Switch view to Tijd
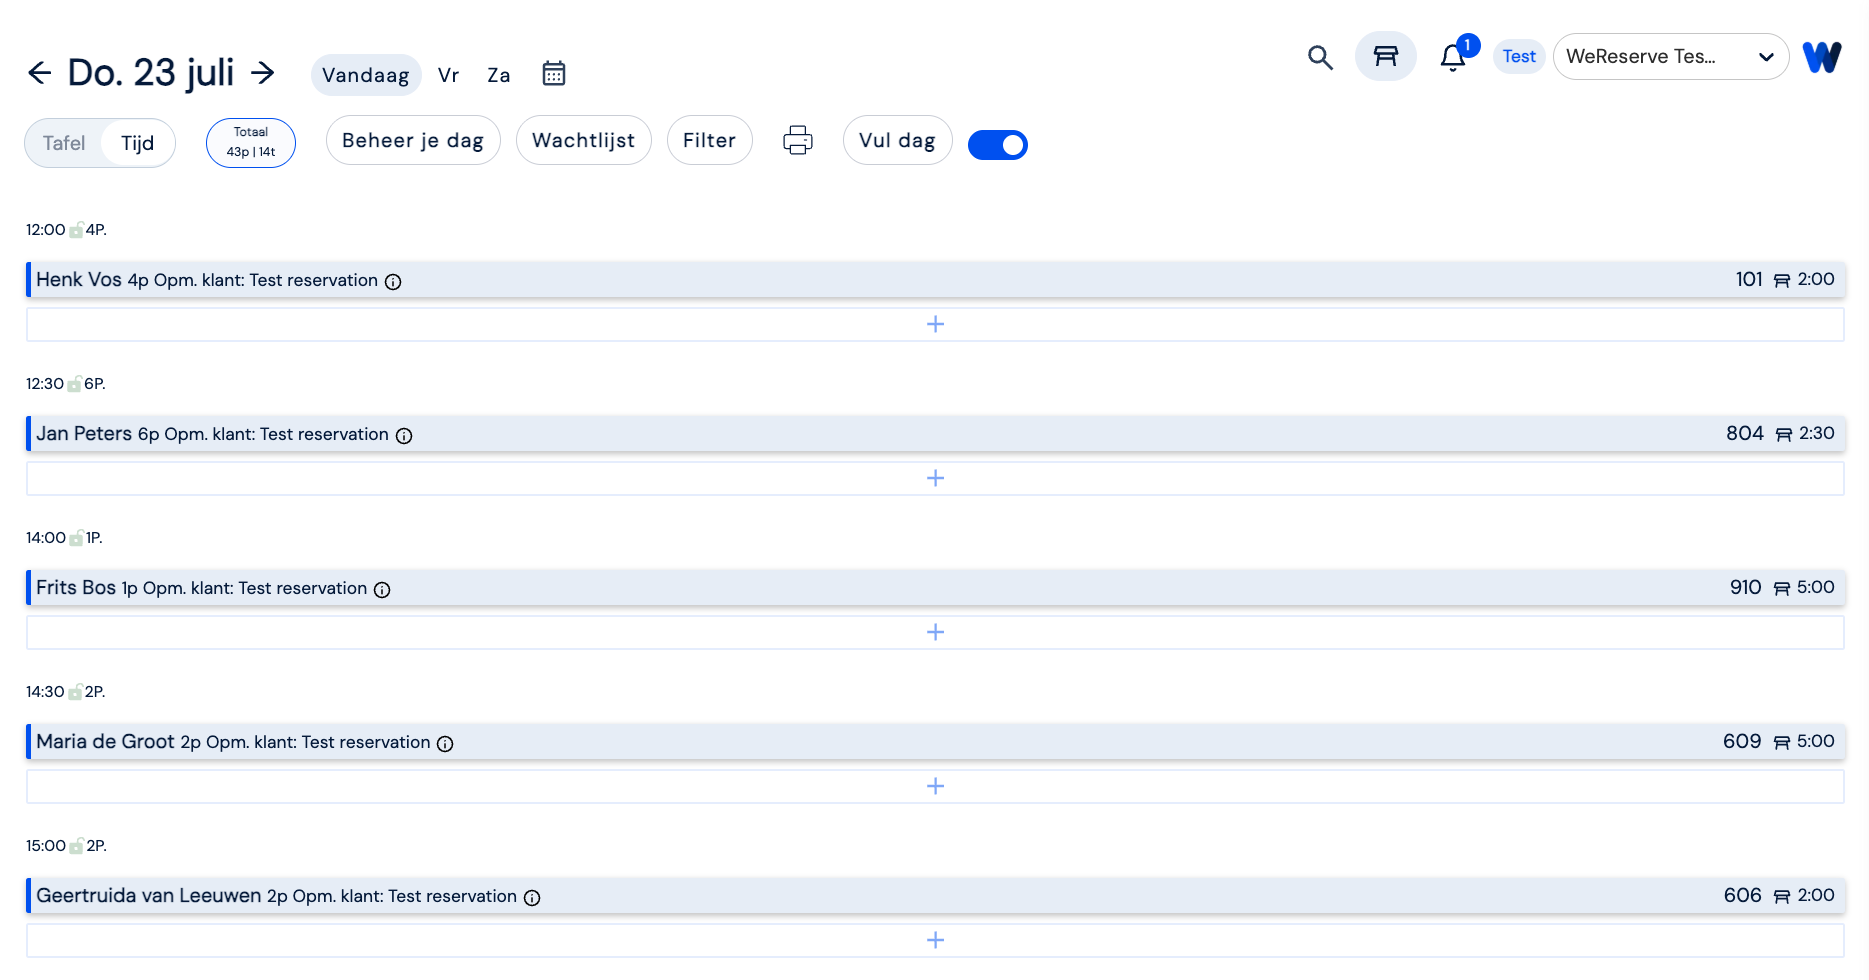 [138, 143]
